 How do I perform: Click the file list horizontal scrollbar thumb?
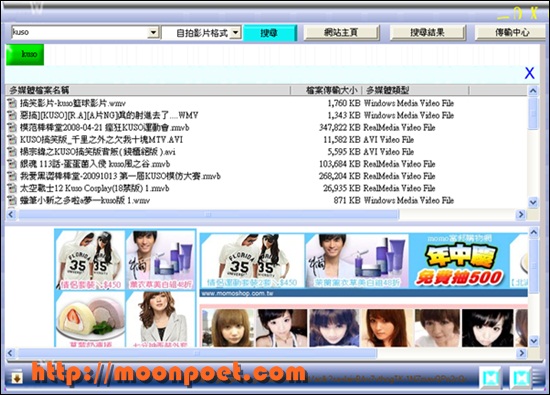pos(209,214)
